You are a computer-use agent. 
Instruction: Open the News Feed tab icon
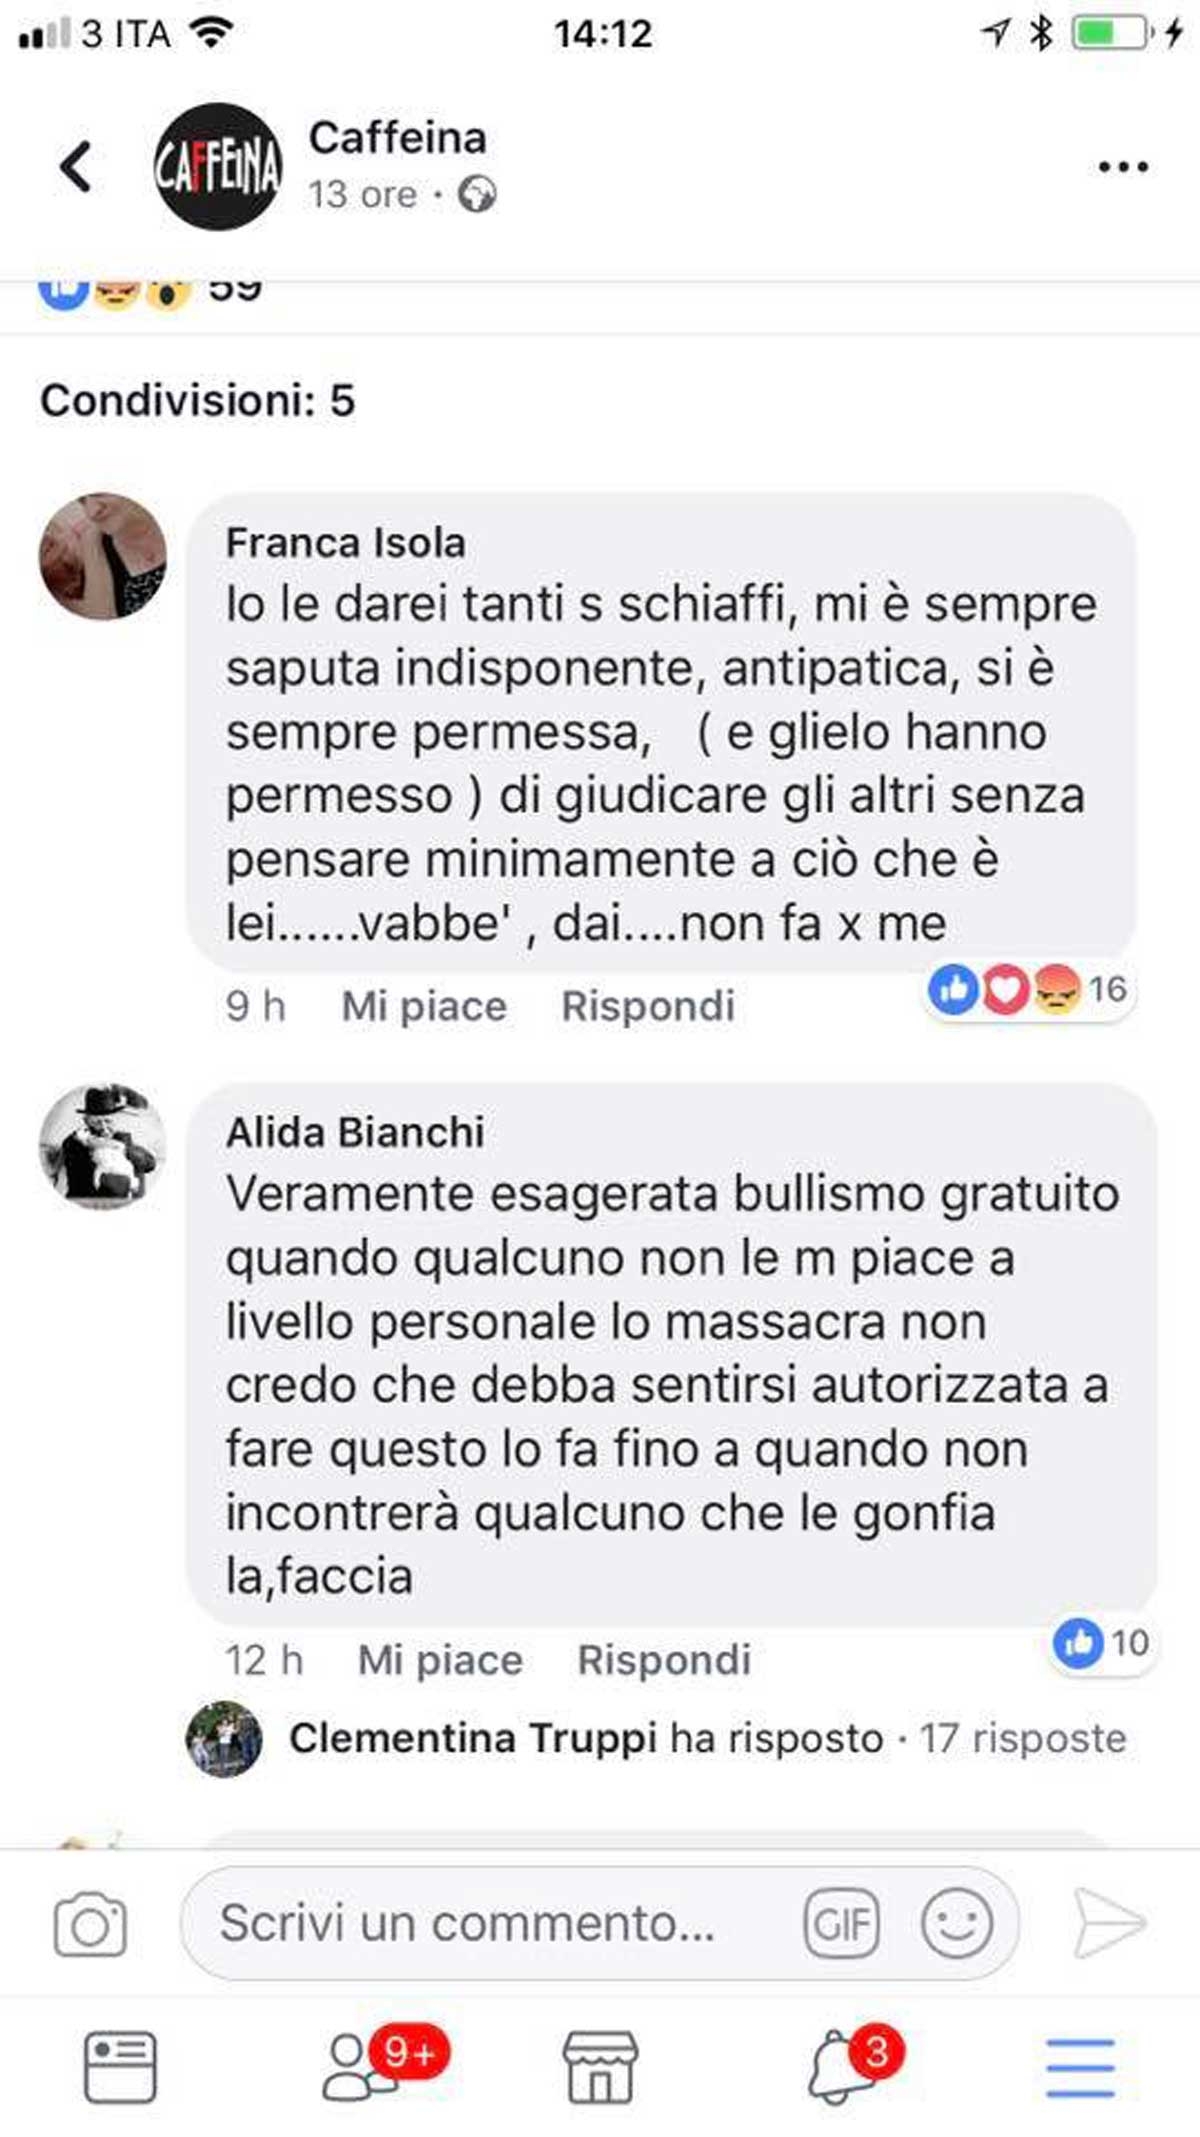coord(120,2066)
